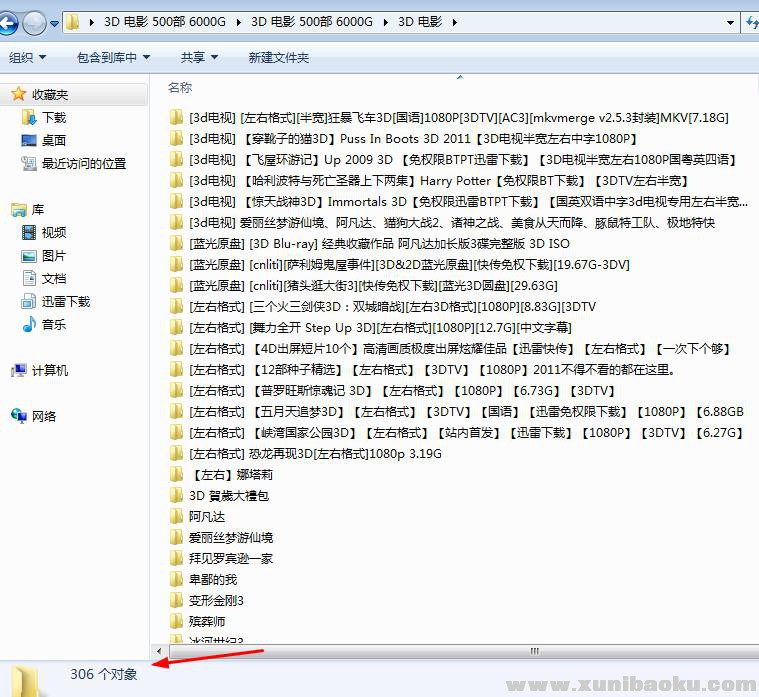Image resolution: width=759 pixels, height=697 pixels.
Task: Click the Back navigation arrow button
Action: click(9, 22)
